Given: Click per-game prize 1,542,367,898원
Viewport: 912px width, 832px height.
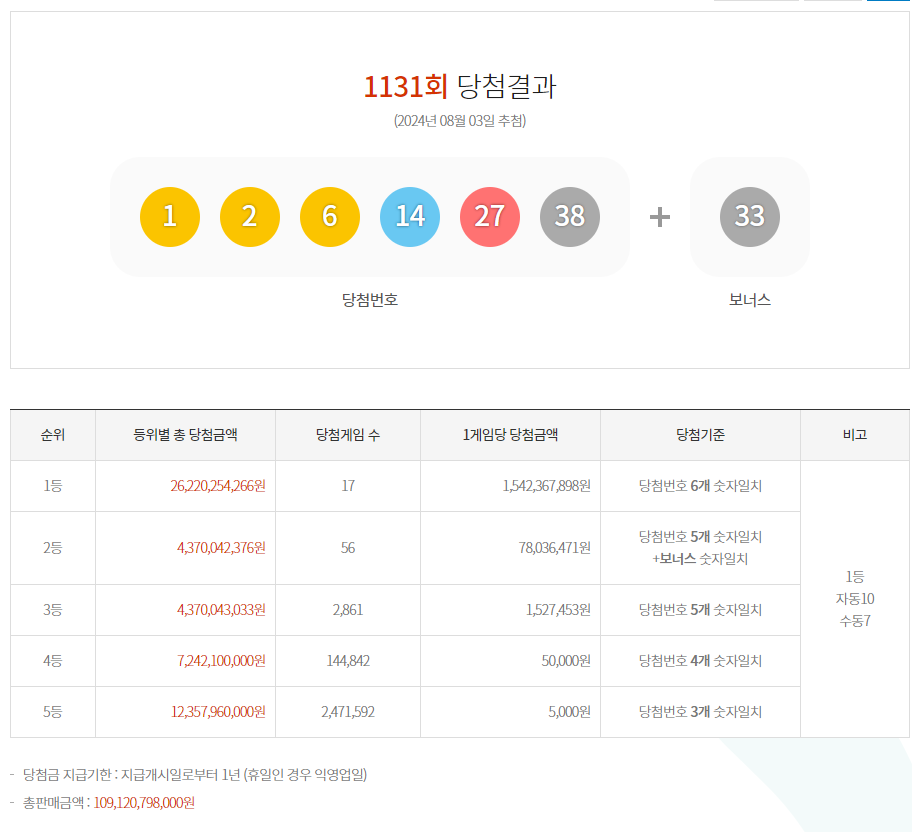Looking at the screenshot, I should [547, 486].
